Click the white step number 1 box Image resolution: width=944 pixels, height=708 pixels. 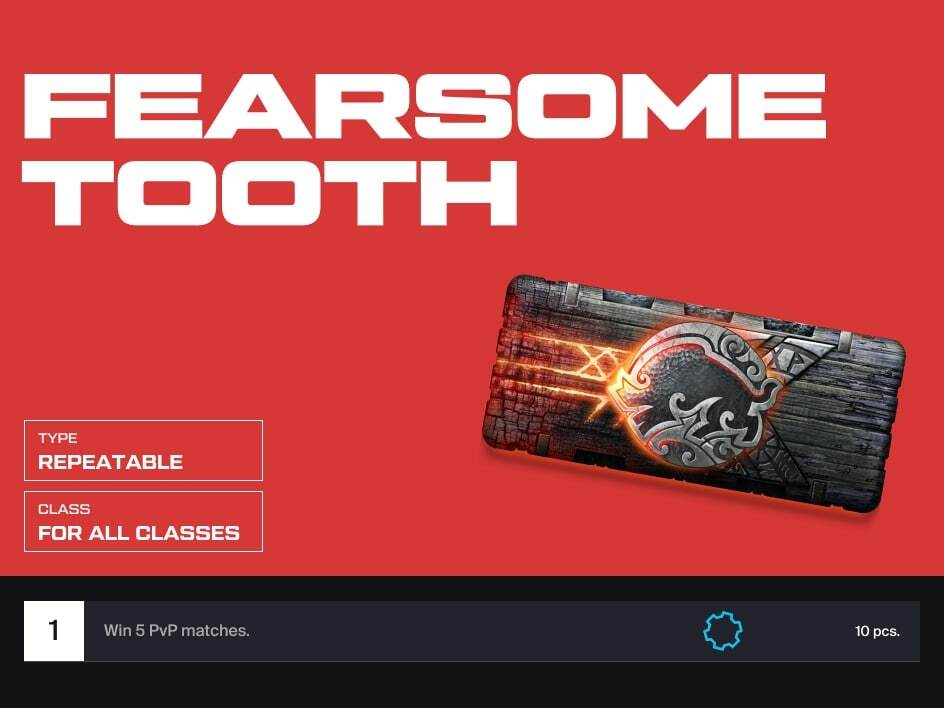coord(54,631)
